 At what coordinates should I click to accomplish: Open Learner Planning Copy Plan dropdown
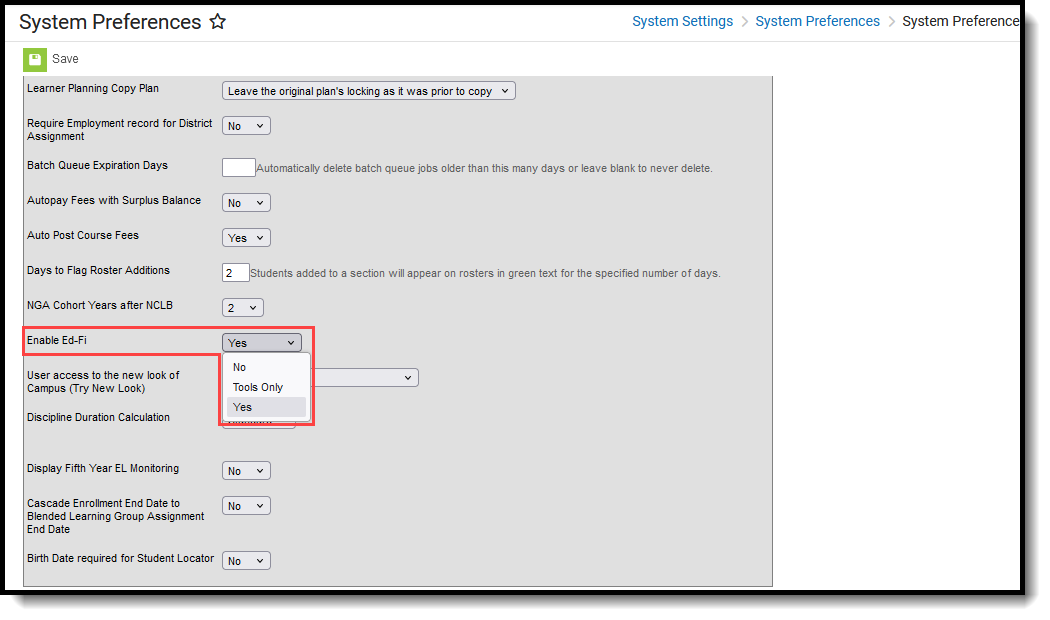coord(369,91)
